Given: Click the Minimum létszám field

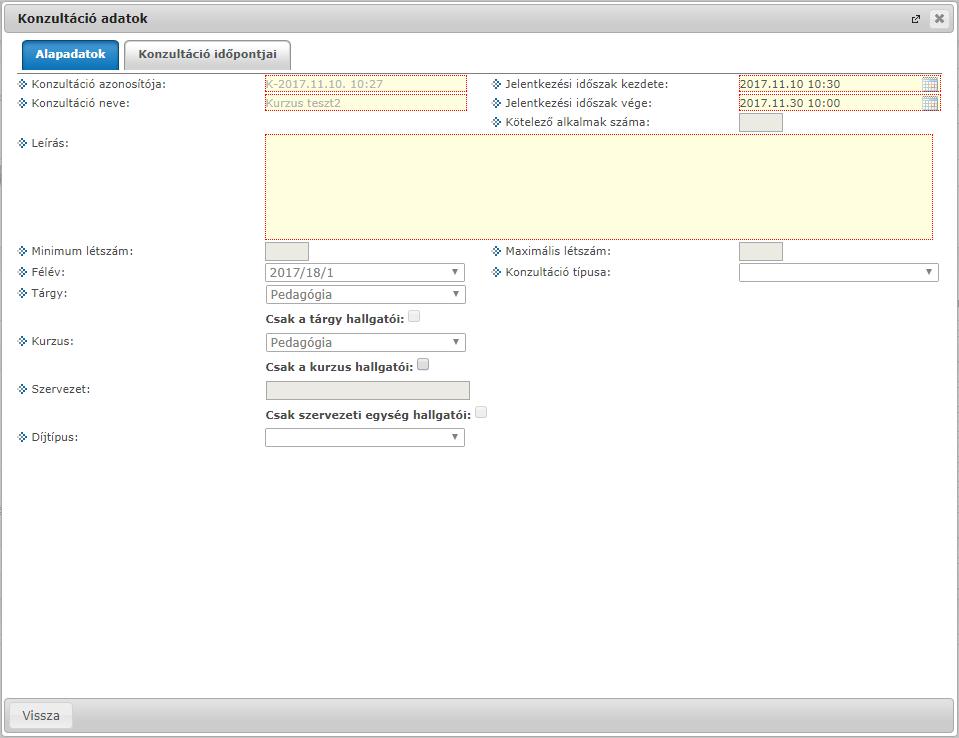Looking at the screenshot, I should [x=287, y=251].
